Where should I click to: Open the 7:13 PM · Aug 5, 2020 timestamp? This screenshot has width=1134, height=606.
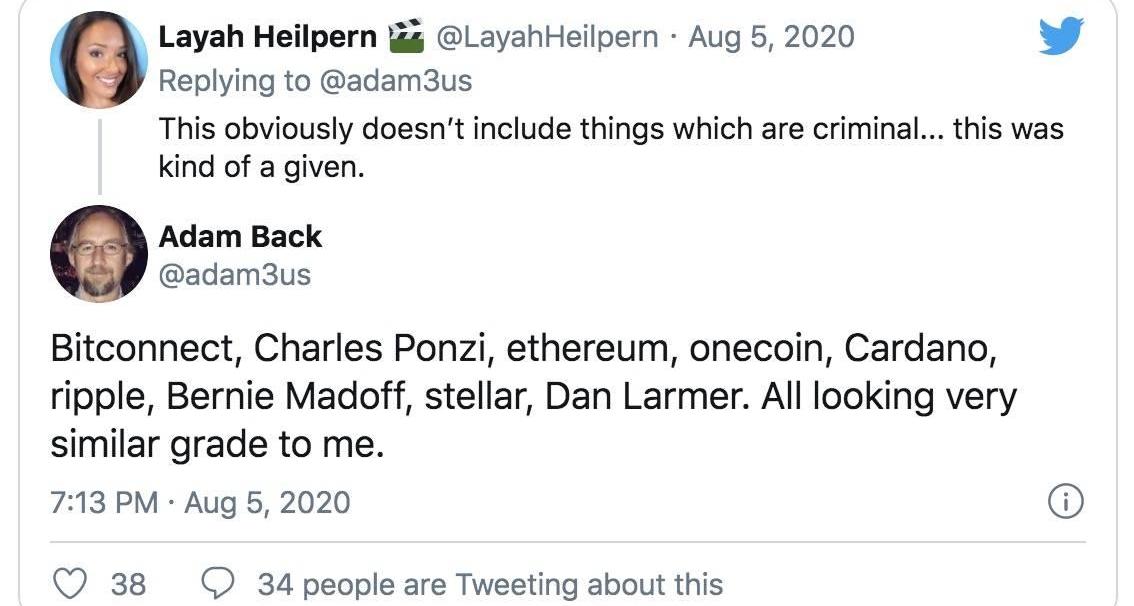[x=200, y=503]
